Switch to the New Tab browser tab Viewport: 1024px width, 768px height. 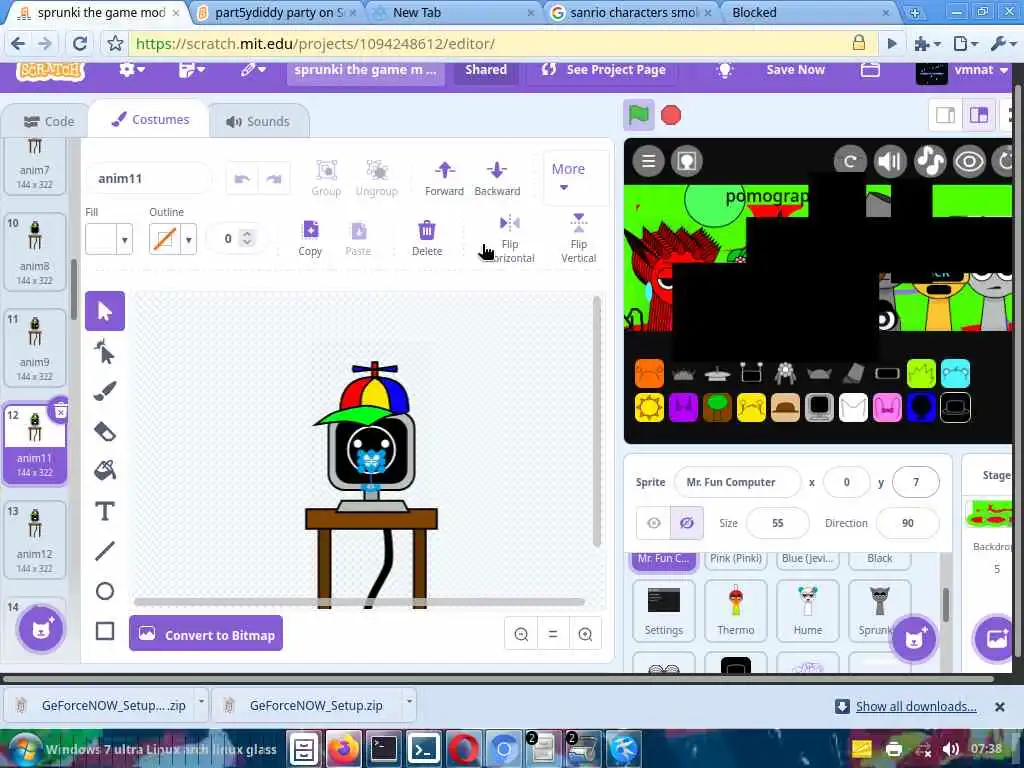pyautogui.click(x=453, y=12)
